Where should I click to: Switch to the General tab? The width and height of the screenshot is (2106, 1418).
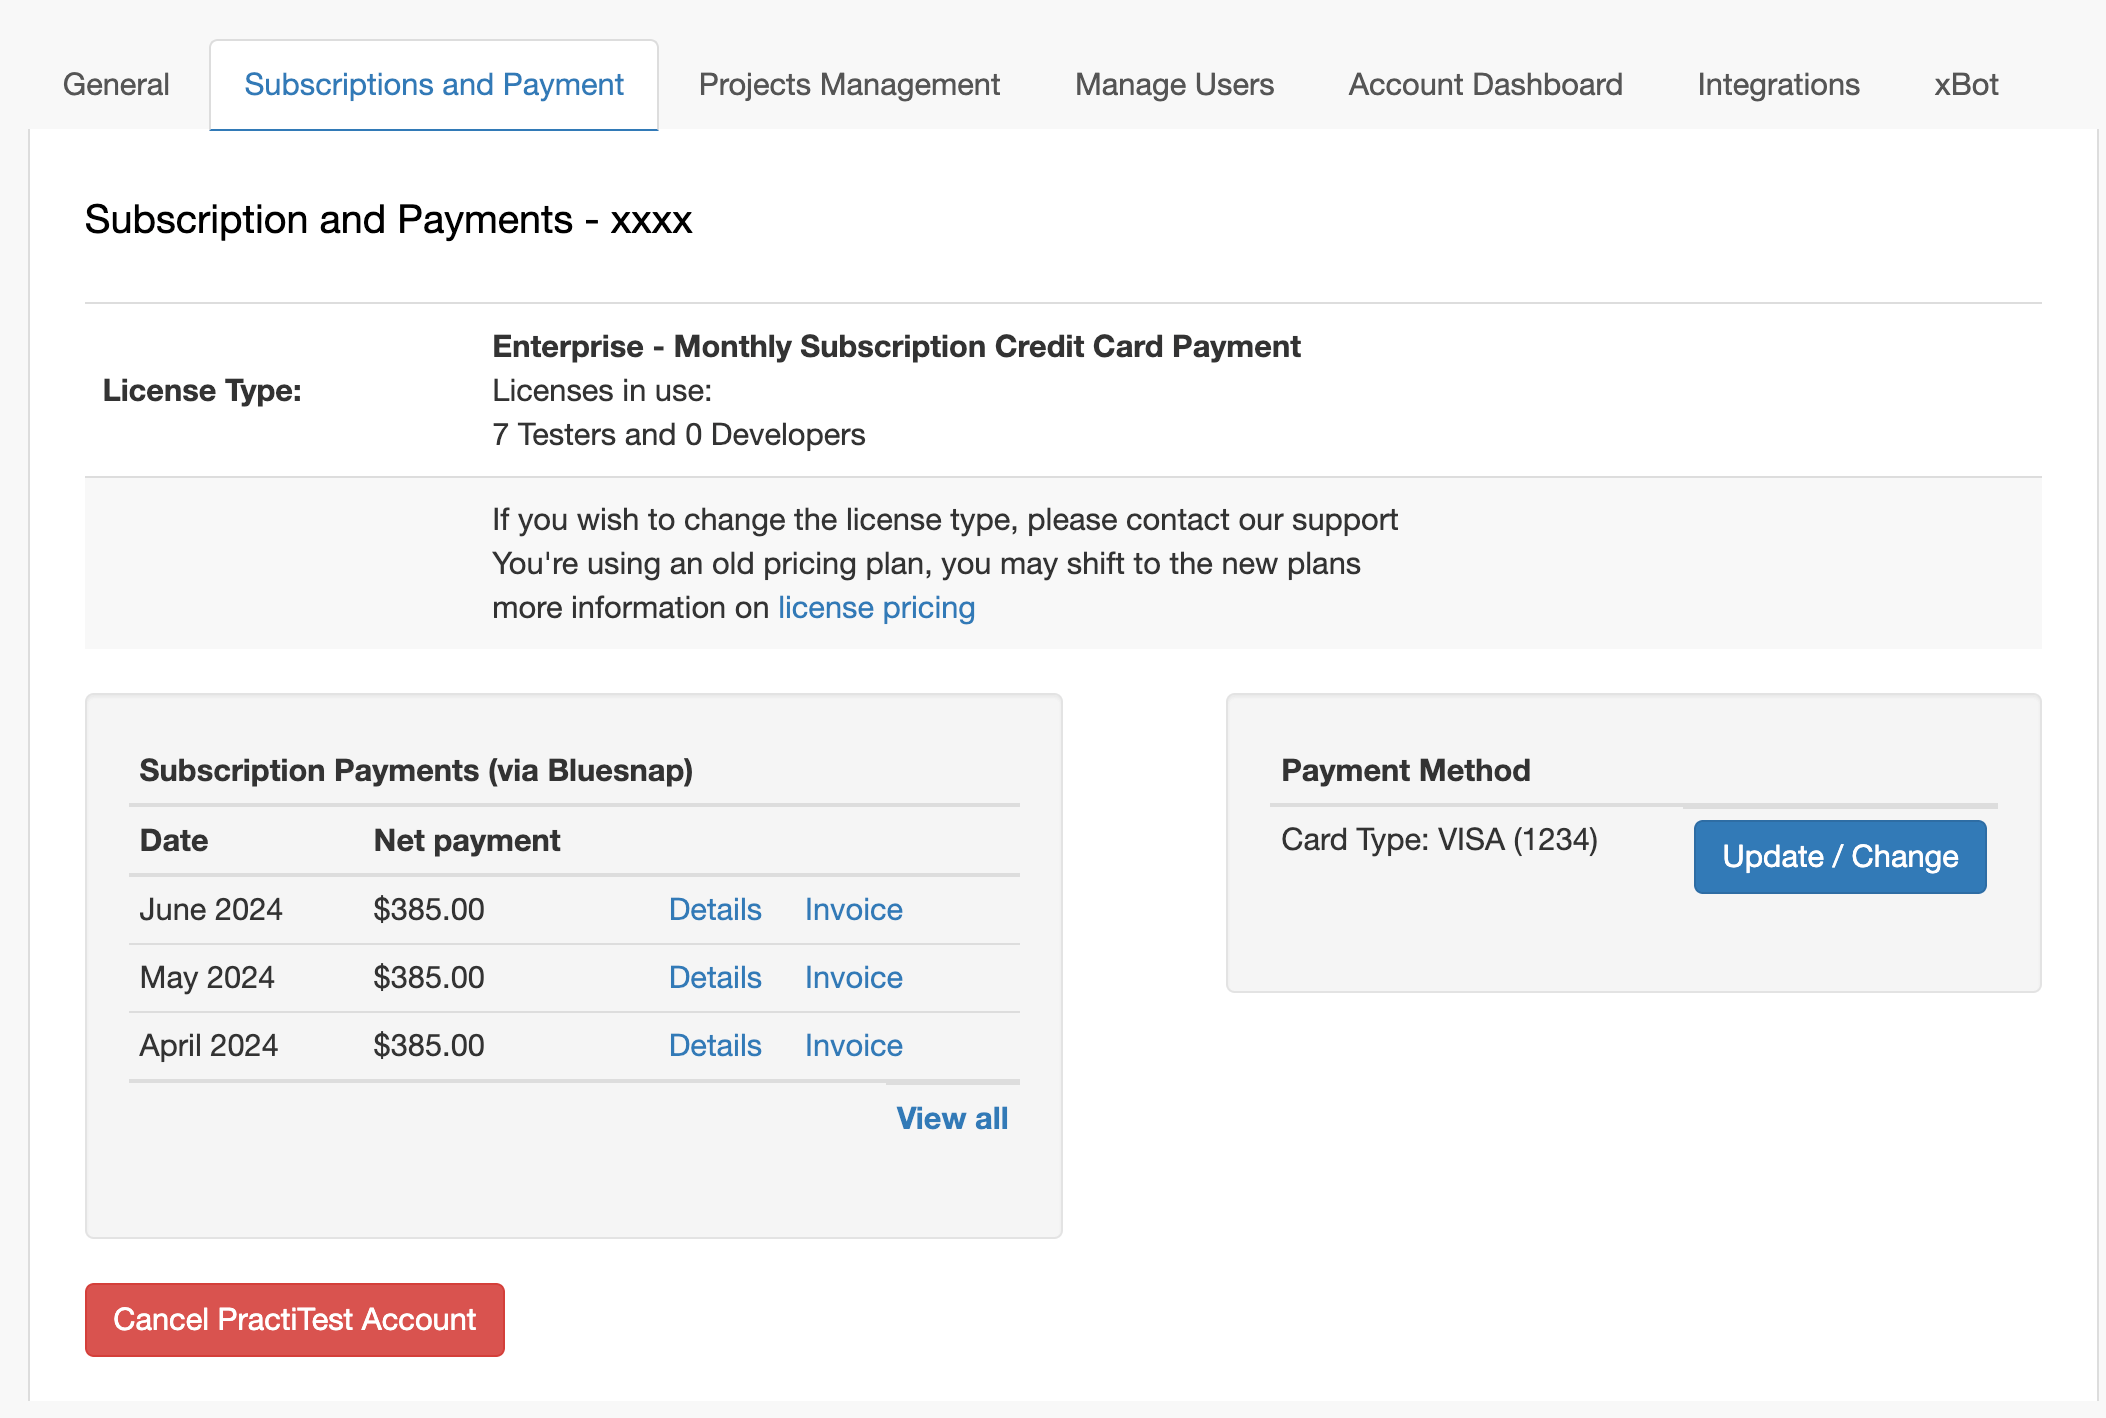click(x=115, y=84)
